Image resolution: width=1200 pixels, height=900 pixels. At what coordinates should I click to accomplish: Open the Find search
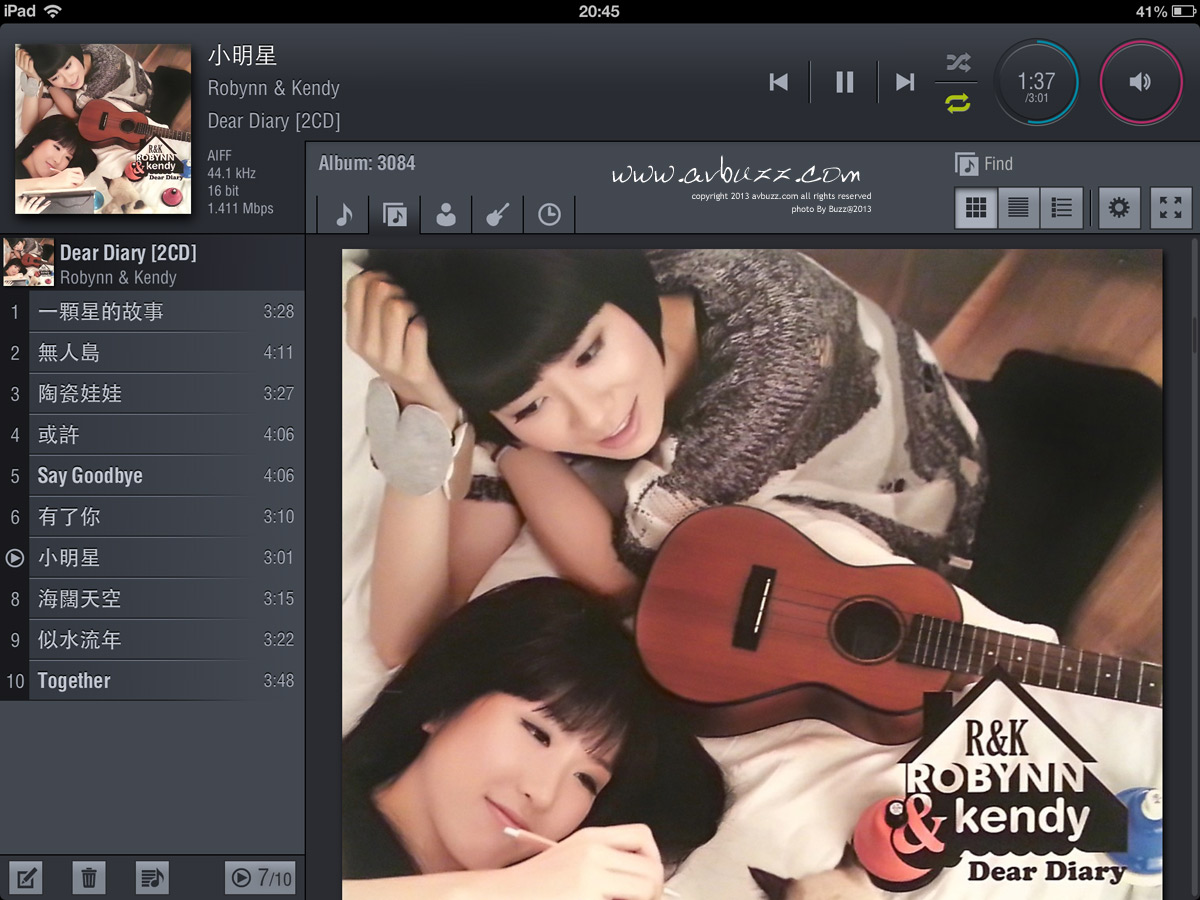(984, 164)
